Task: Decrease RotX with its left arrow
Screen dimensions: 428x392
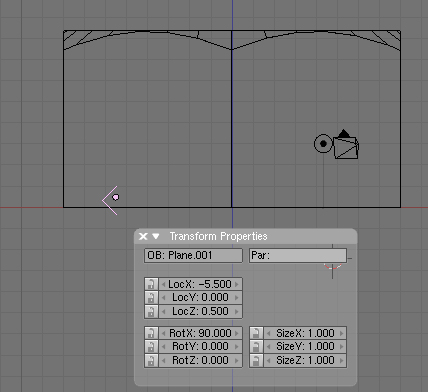Action: point(163,333)
